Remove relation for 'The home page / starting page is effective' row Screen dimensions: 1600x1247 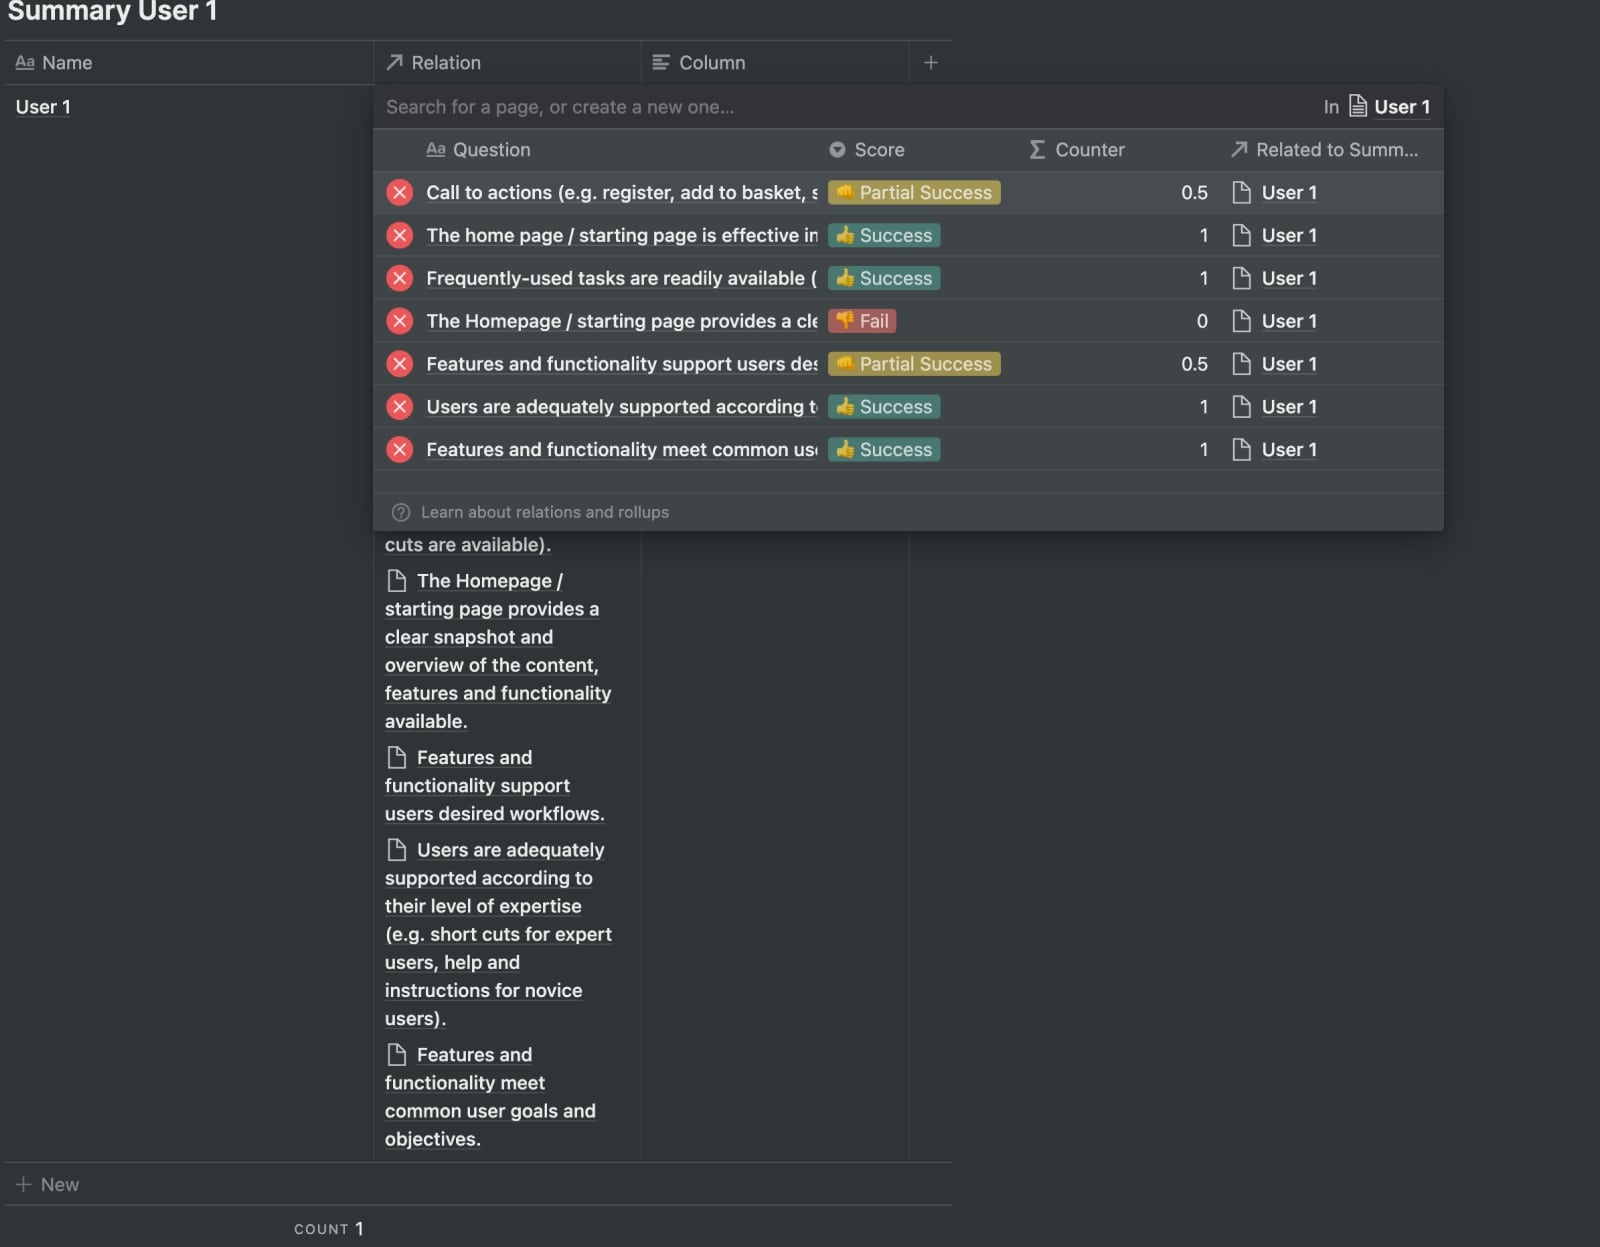point(400,236)
